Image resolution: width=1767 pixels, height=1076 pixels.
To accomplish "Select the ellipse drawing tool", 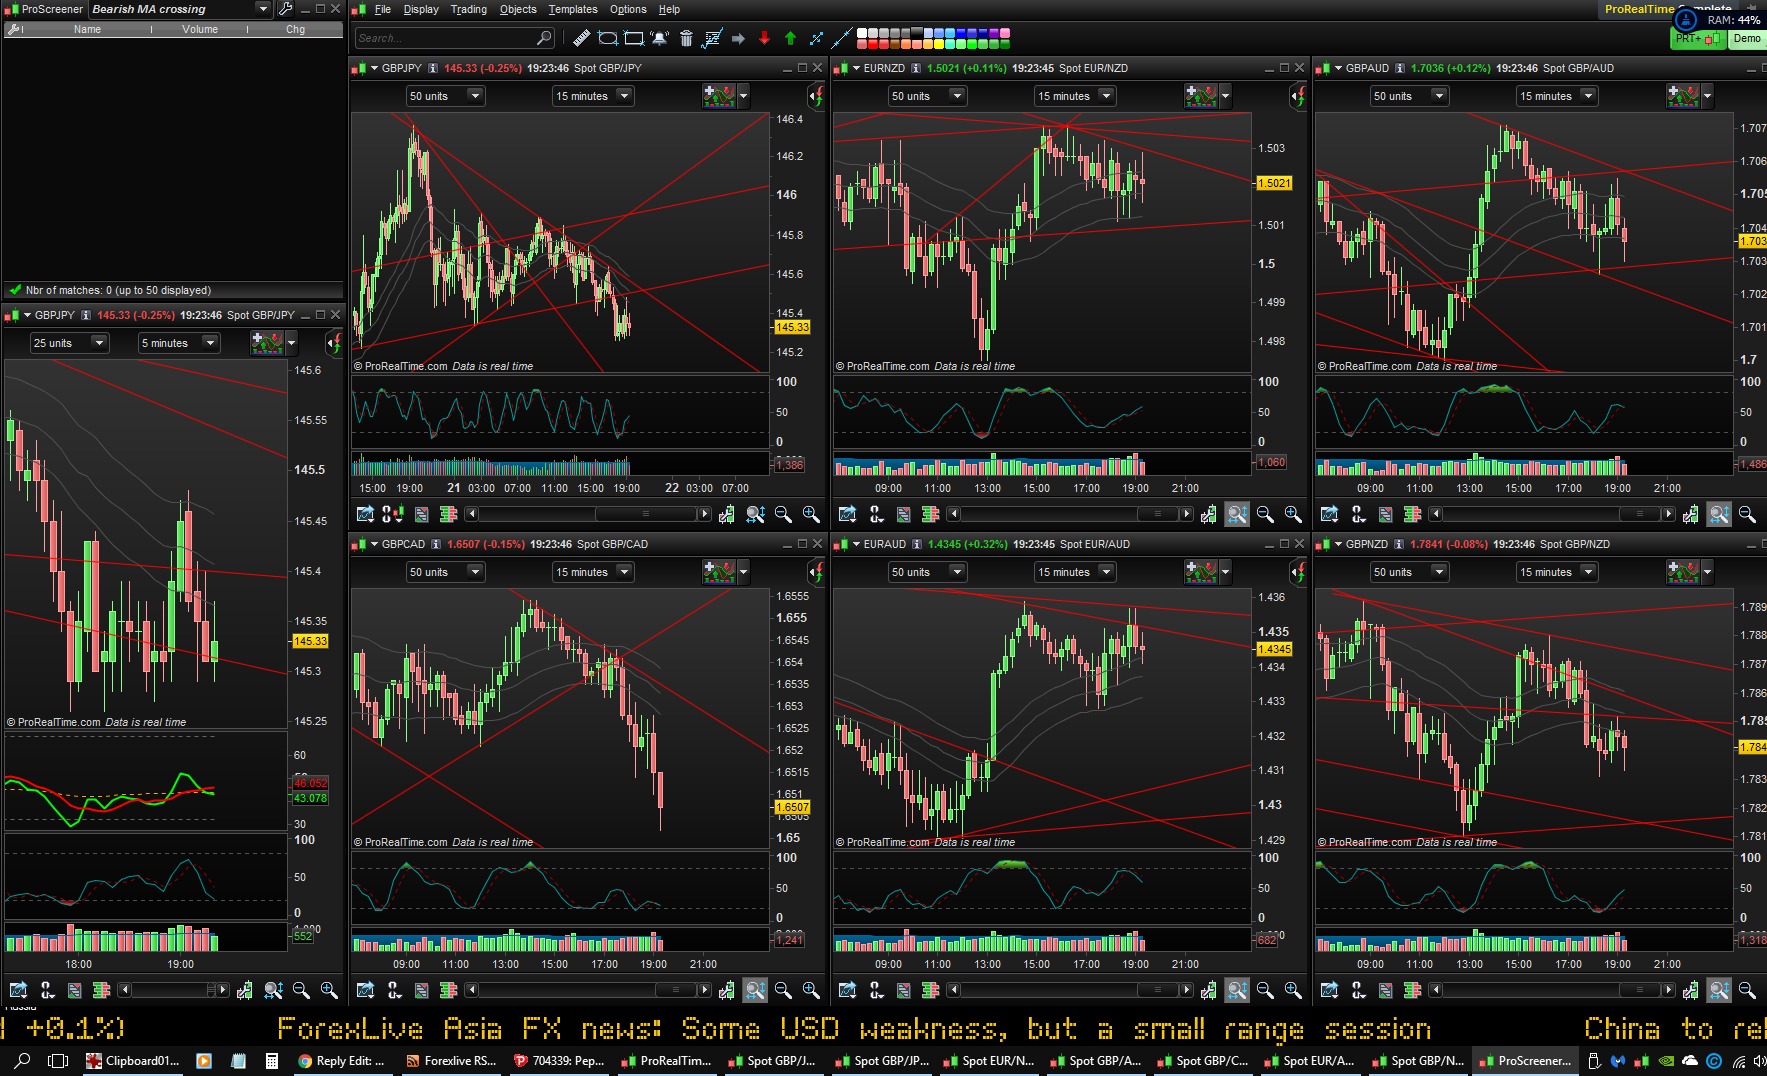I will (607, 38).
